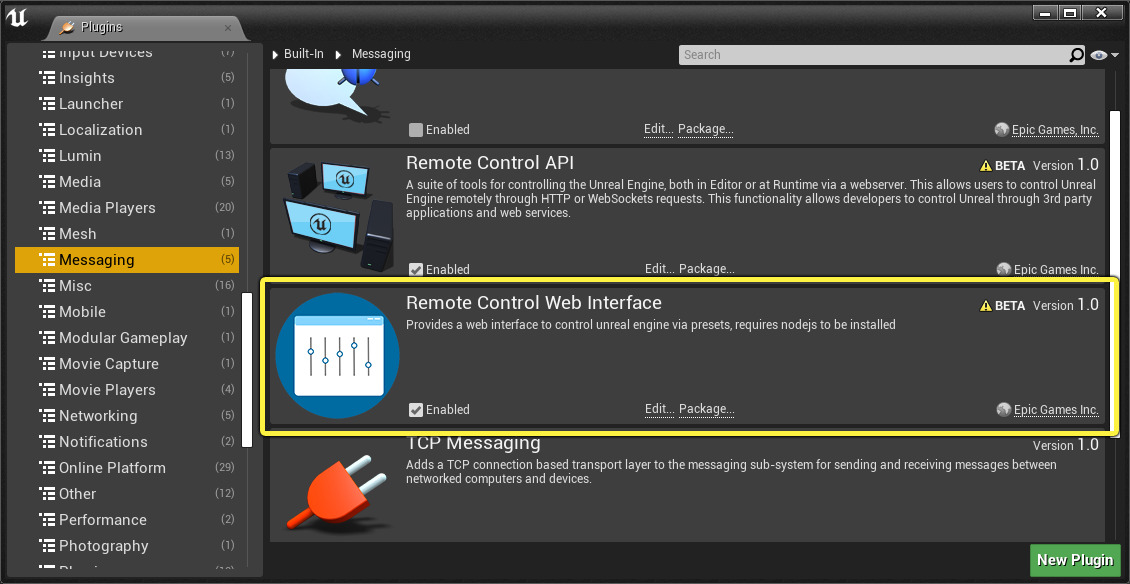Open the view options eye dropdown
1130x584 pixels.
[x=1103, y=55]
